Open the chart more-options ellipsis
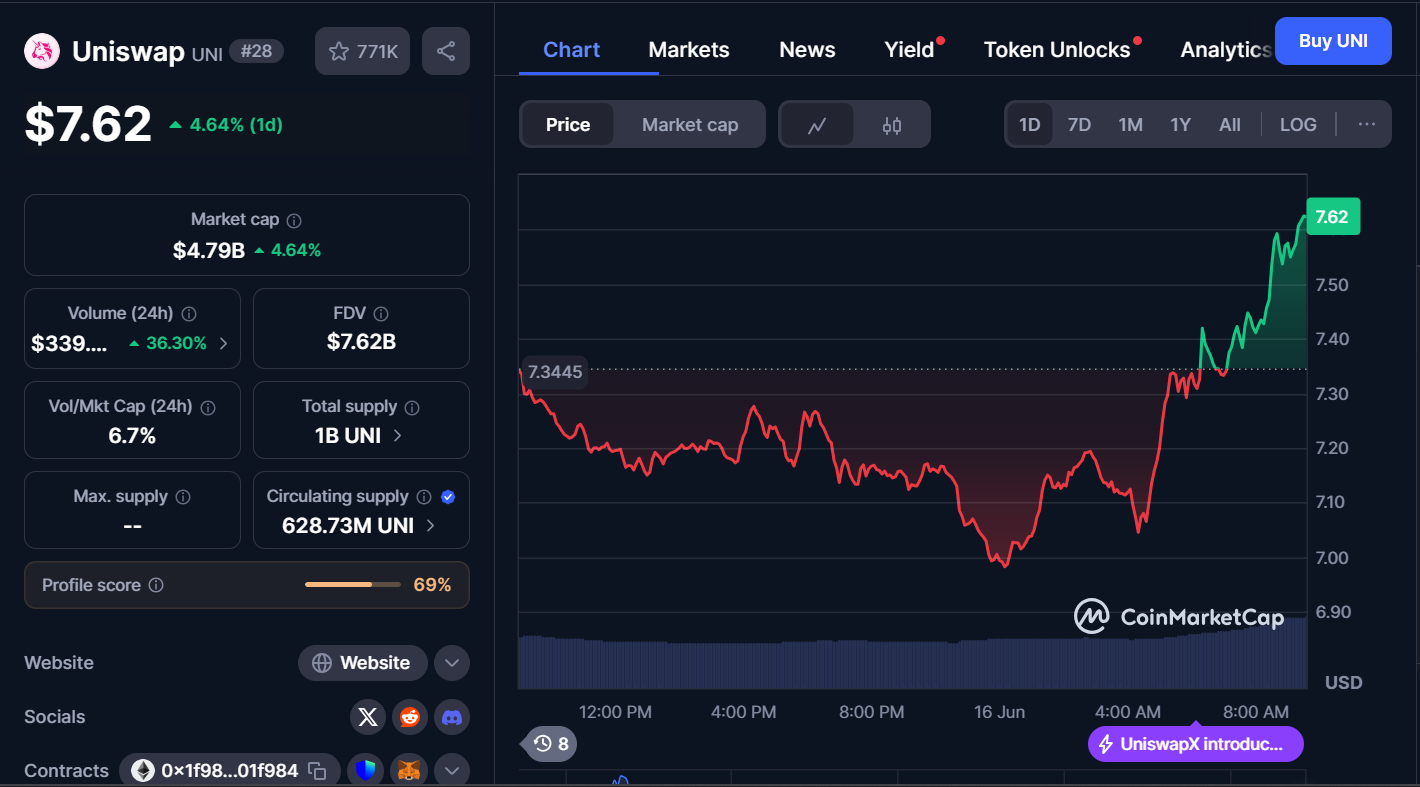Screen dimensions: 1420x787 pyautogui.click(x=1367, y=125)
